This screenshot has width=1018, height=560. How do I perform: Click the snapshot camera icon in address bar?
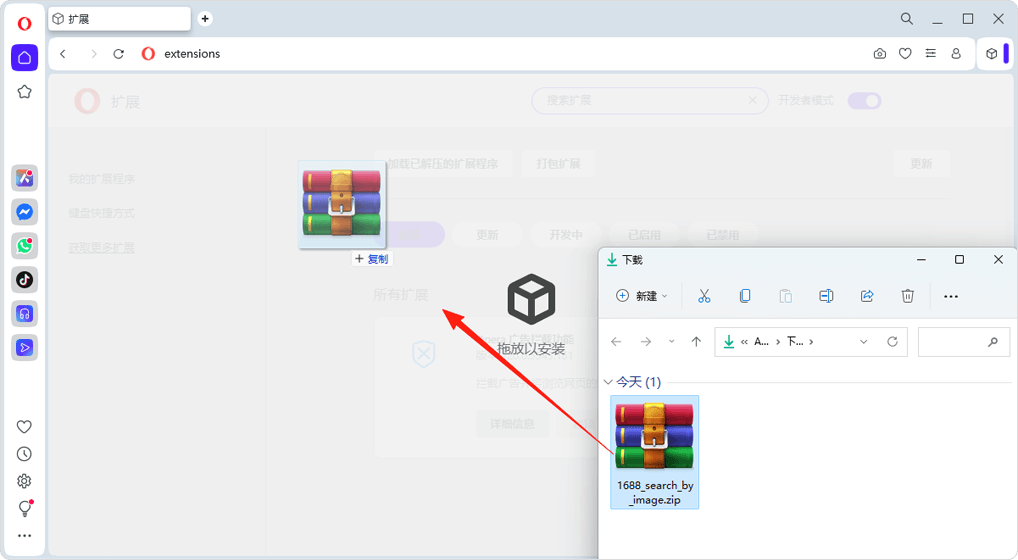click(x=879, y=54)
